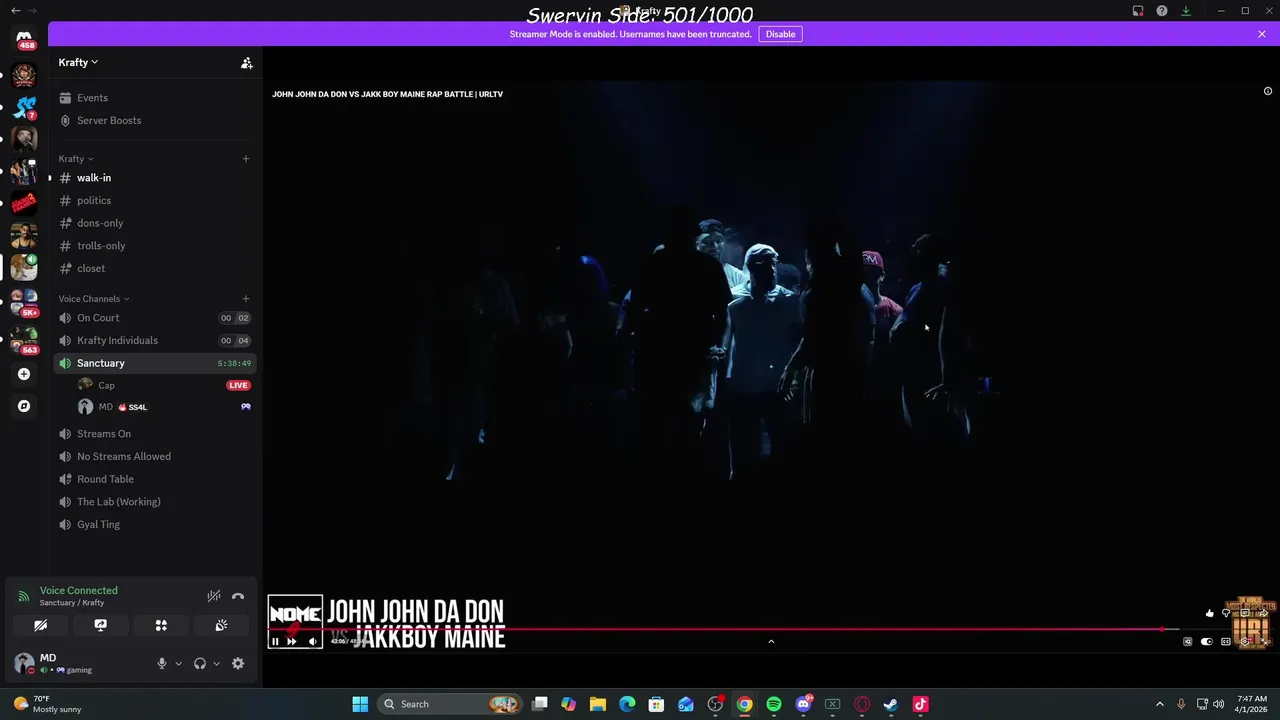1280x720 pixels.
Task: Click the taskbar Search box
Action: coord(450,704)
